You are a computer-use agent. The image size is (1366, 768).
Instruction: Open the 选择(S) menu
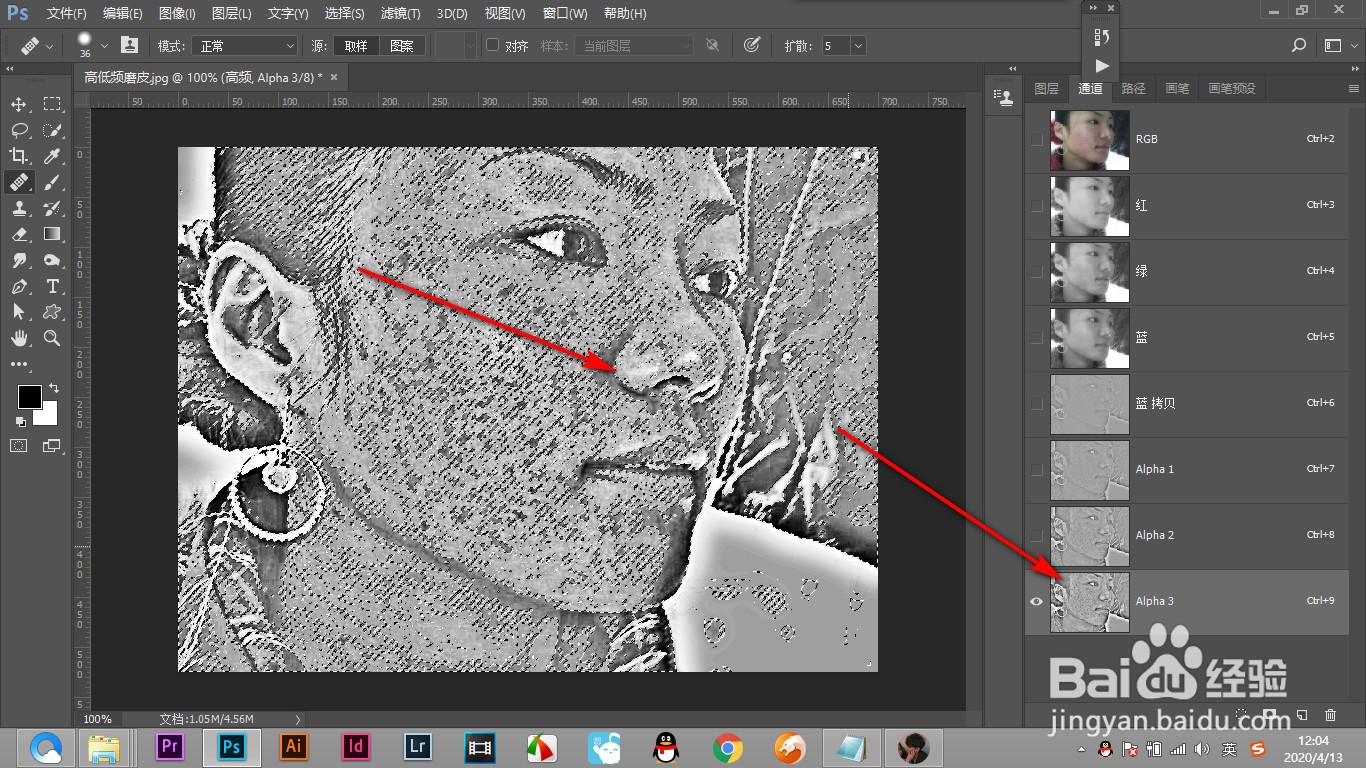pyautogui.click(x=344, y=13)
